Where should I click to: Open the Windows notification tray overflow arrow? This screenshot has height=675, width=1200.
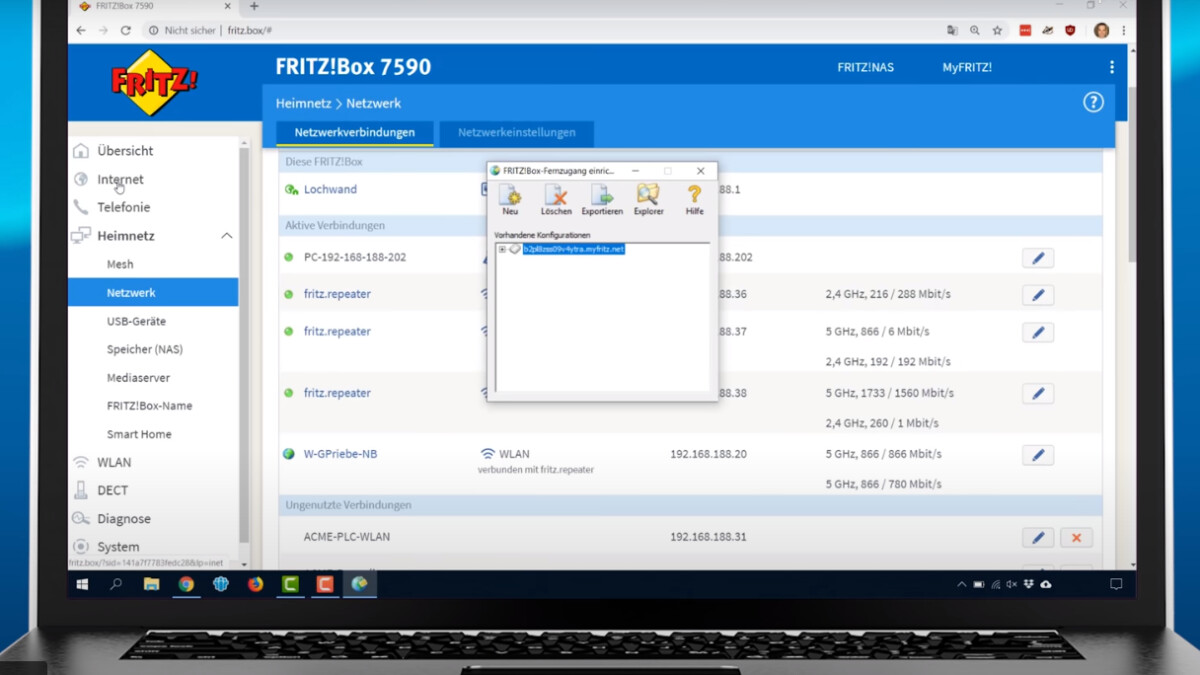[x=961, y=584]
